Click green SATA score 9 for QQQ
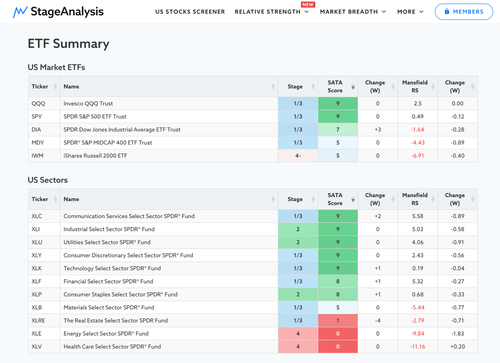This screenshot has width=500, height=363. [338, 104]
